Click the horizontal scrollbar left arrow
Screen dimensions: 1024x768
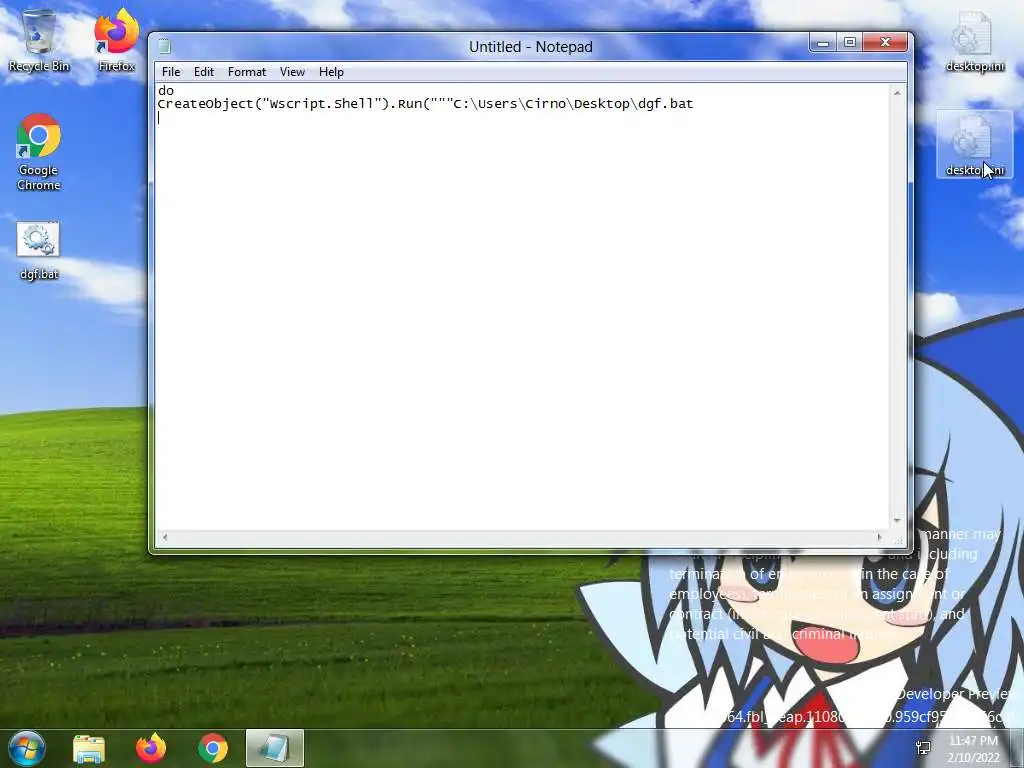click(x=165, y=537)
